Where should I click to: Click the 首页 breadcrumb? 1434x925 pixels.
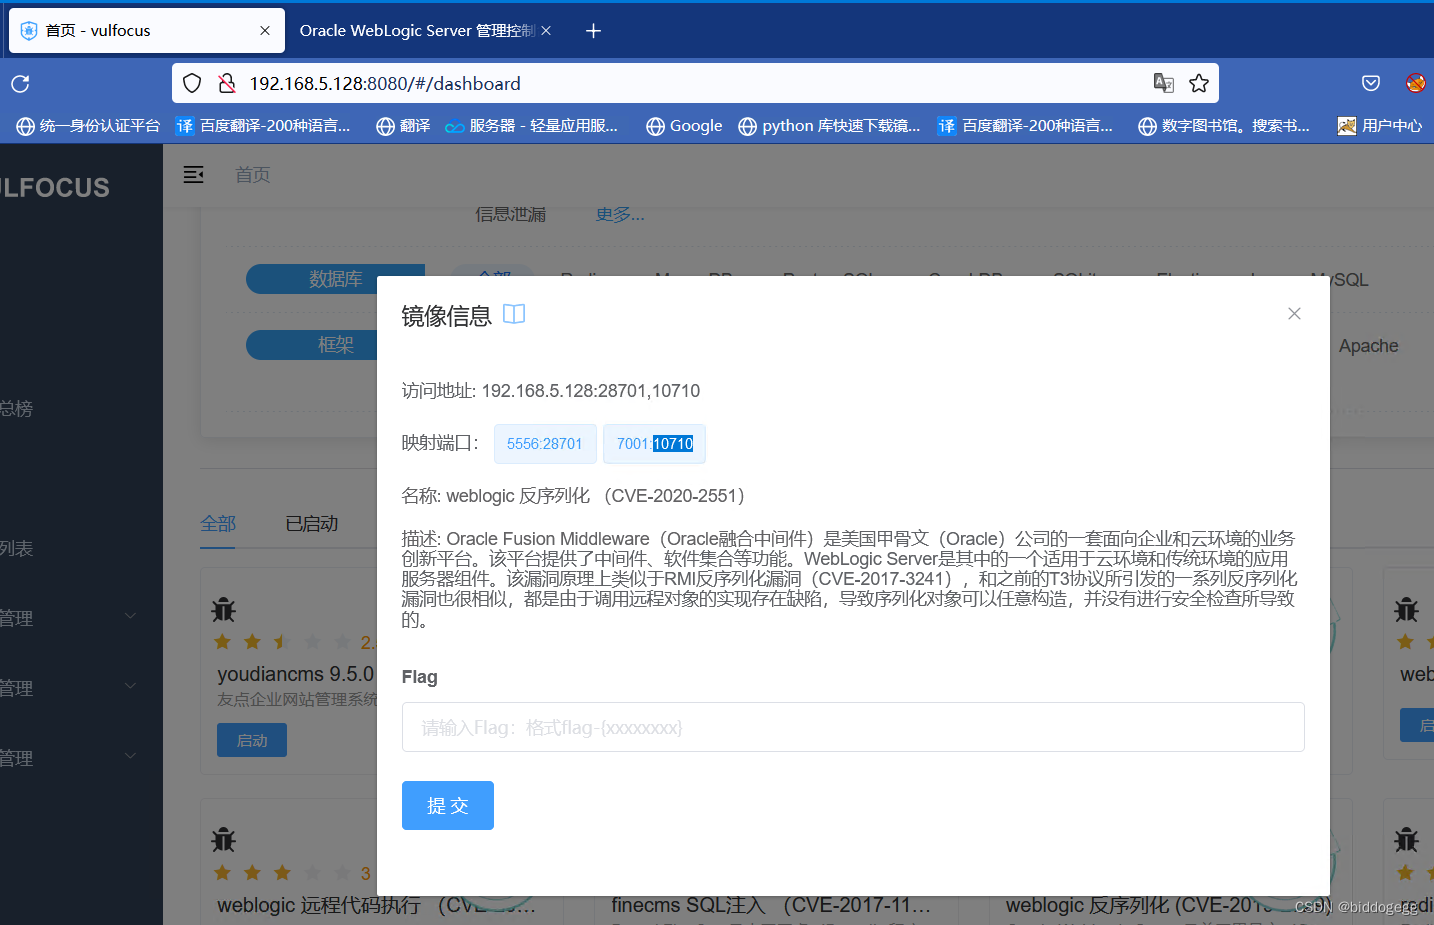(253, 175)
